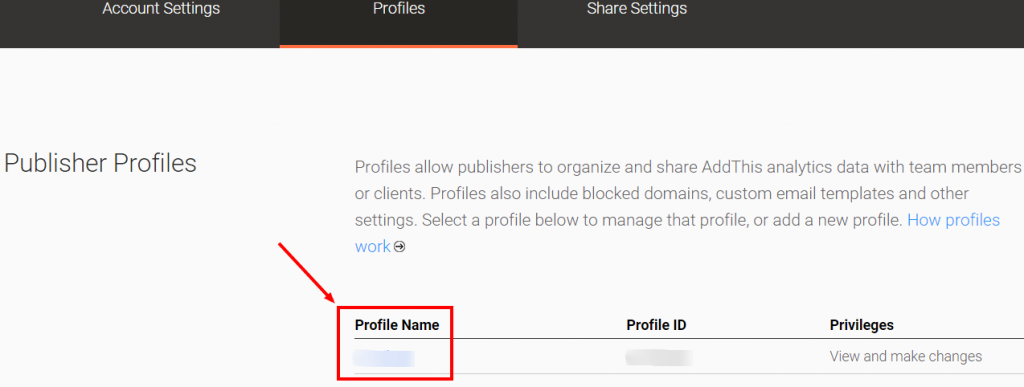
Task: Click the circled arrow icon after "work"
Action: click(x=400, y=247)
